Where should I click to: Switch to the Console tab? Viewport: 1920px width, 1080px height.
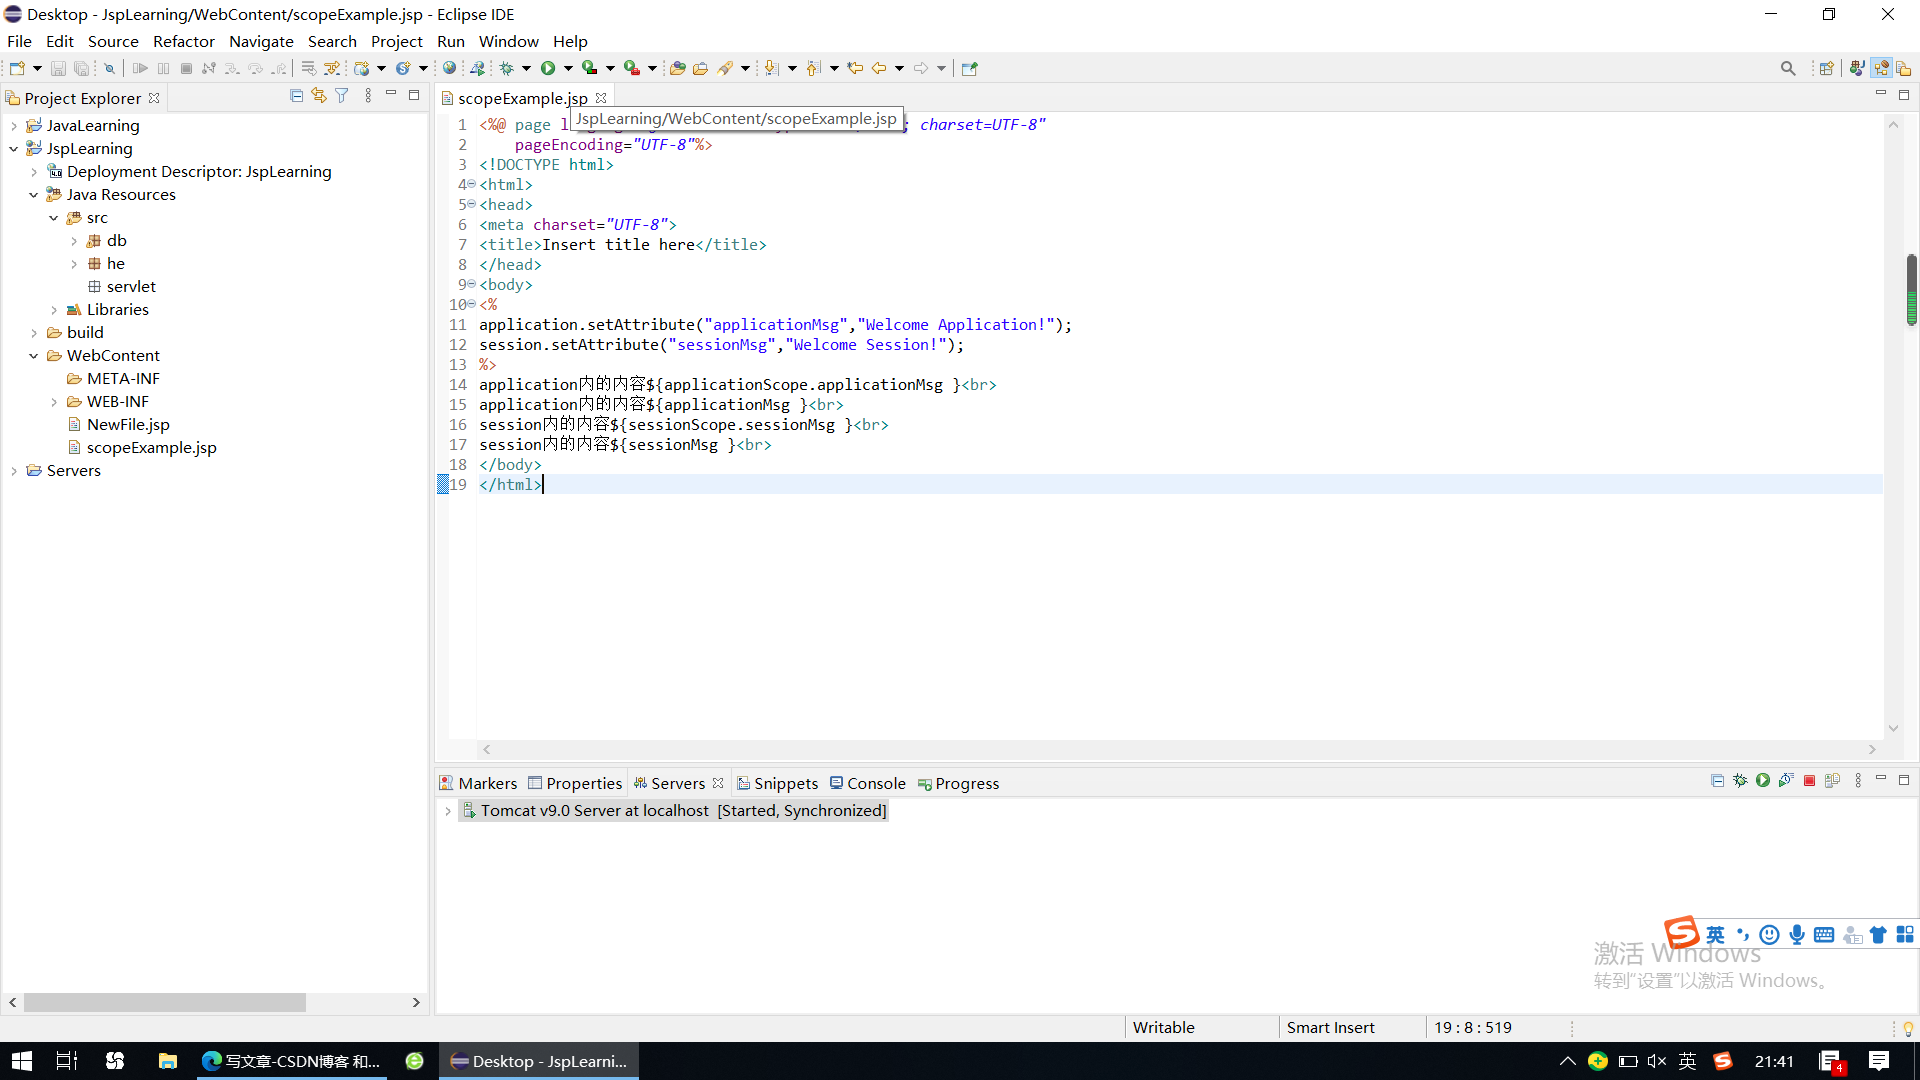(875, 783)
